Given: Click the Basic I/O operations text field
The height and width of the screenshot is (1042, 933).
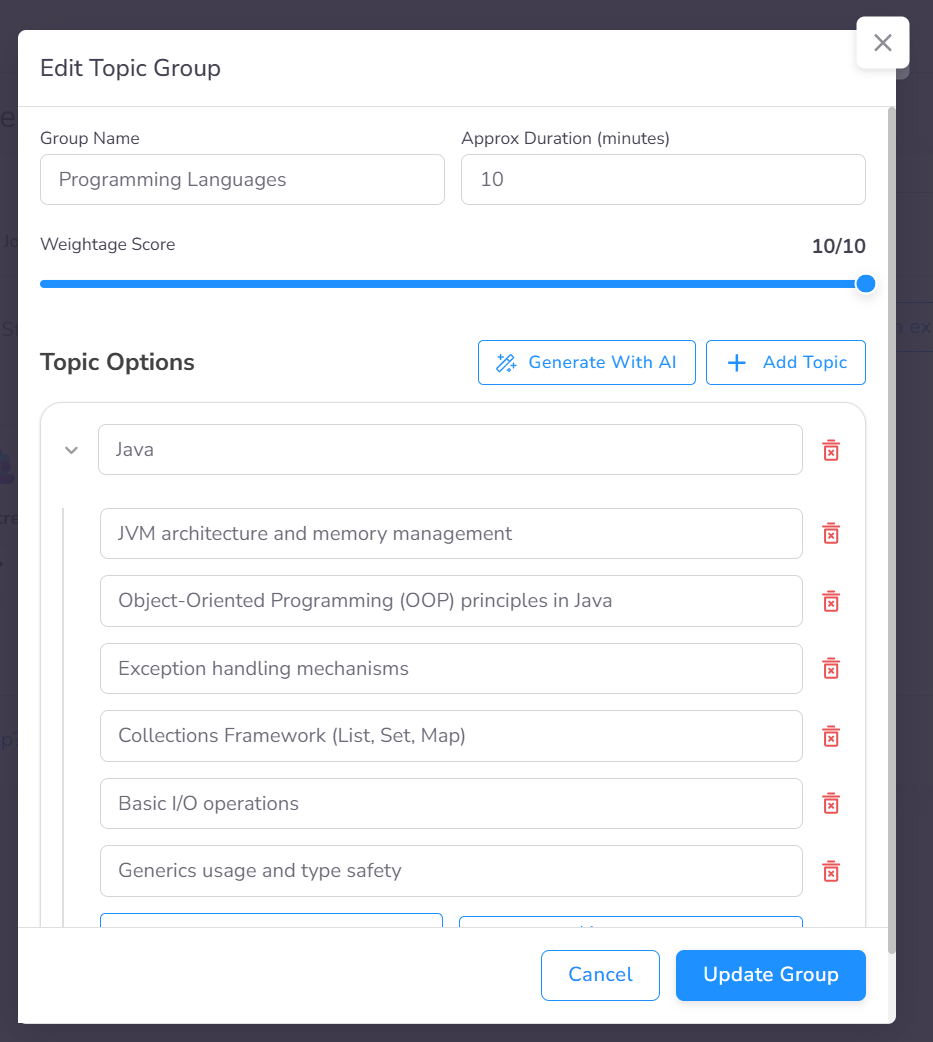Looking at the screenshot, I should [450, 803].
